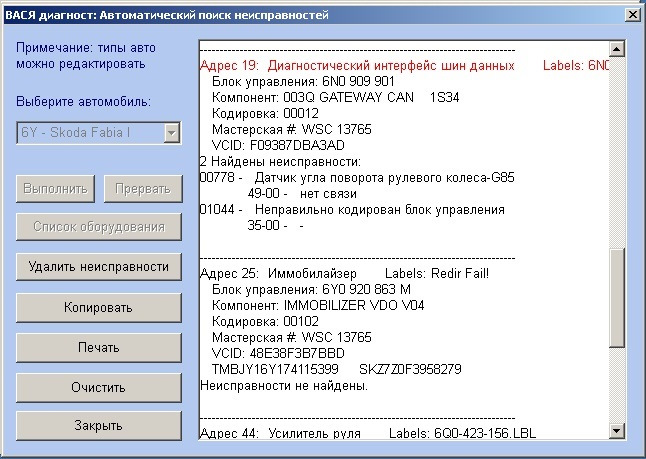The image size is (646, 459).
Task: Click the Закрыть button
Action: 98,426
